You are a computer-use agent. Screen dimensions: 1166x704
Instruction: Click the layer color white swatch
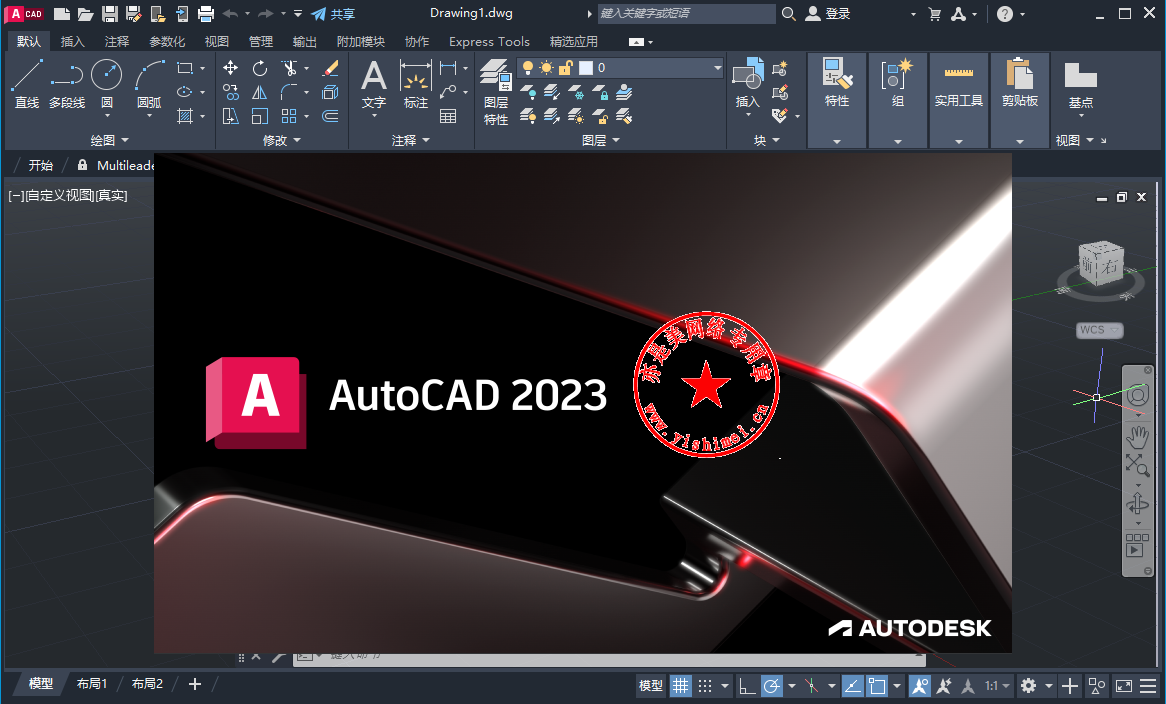pos(586,68)
